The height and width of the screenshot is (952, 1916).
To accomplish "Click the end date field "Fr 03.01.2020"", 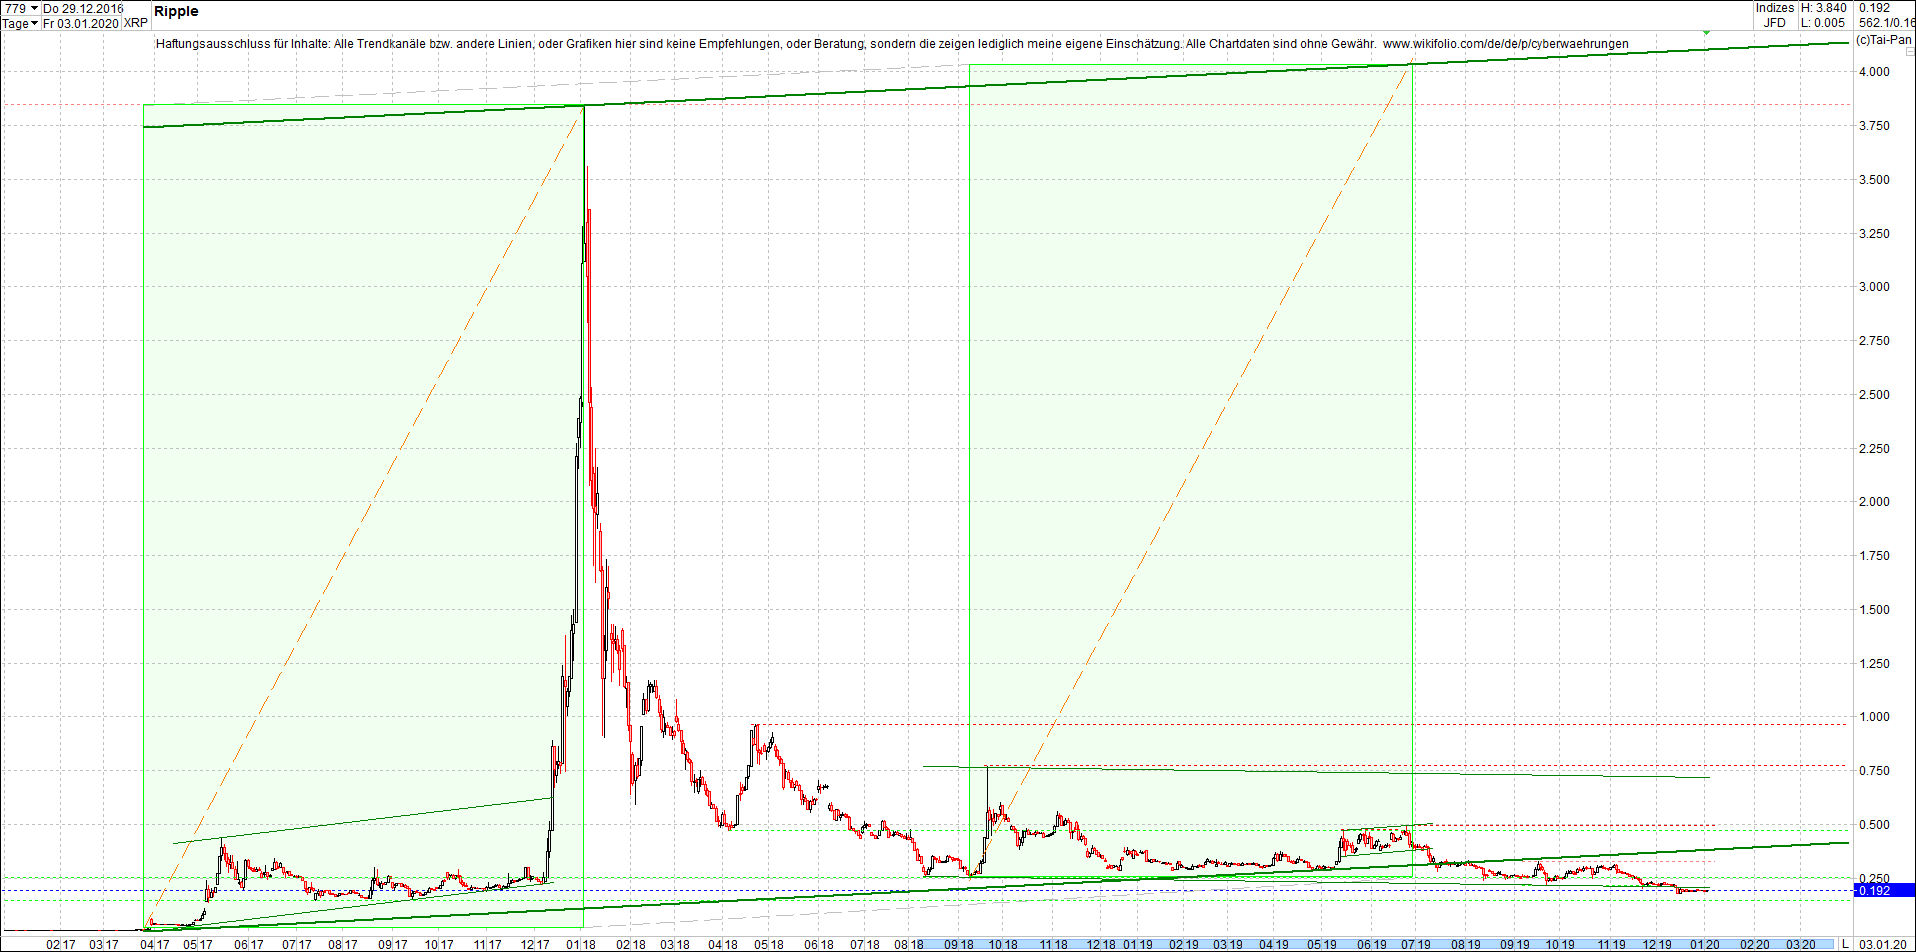I will click(x=80, y=23).
